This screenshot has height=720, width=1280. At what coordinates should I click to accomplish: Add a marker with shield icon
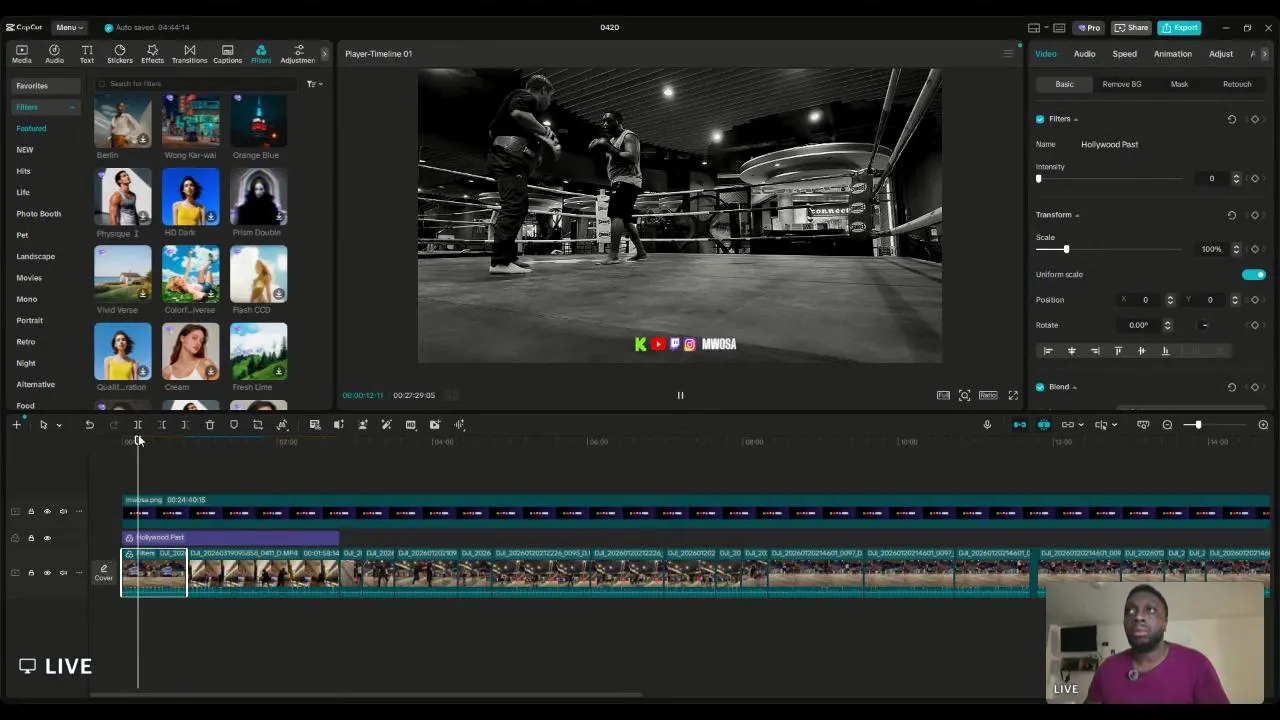[x=234, y=425]
